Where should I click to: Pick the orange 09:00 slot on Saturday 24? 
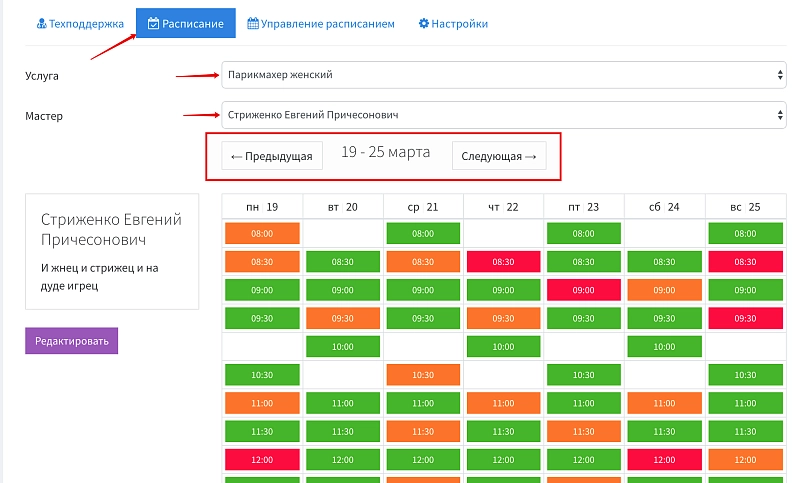665,290
